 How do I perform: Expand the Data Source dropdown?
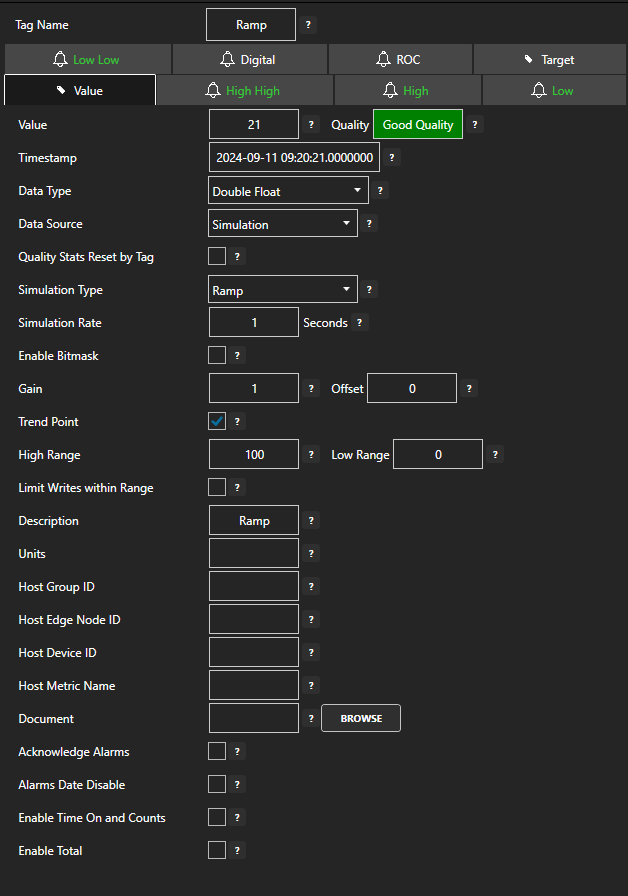pos(283,224)
